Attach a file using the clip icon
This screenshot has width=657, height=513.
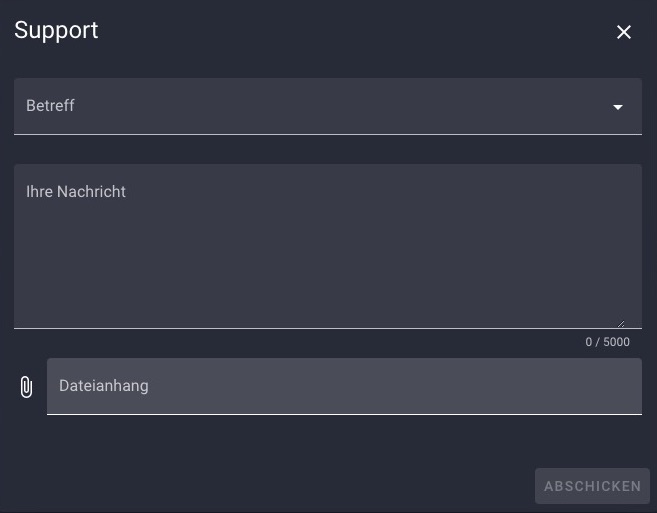click(26, 386)
